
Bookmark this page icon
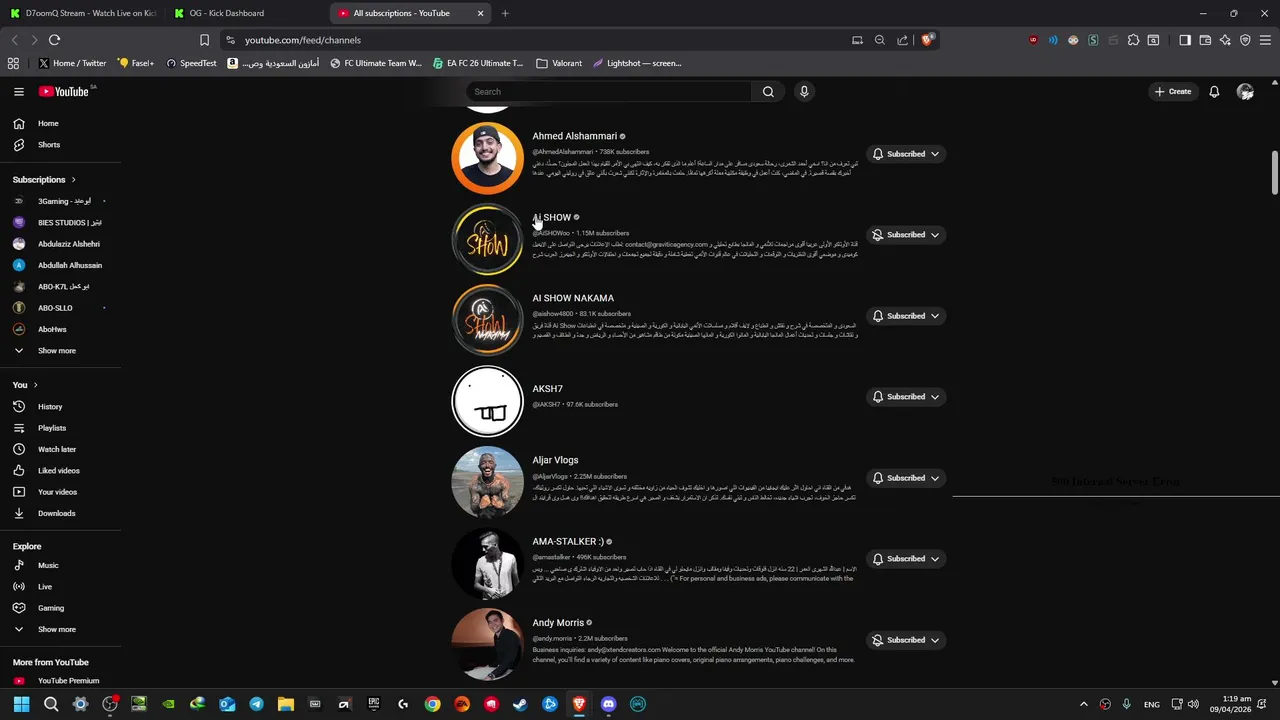tap(204, 40)
